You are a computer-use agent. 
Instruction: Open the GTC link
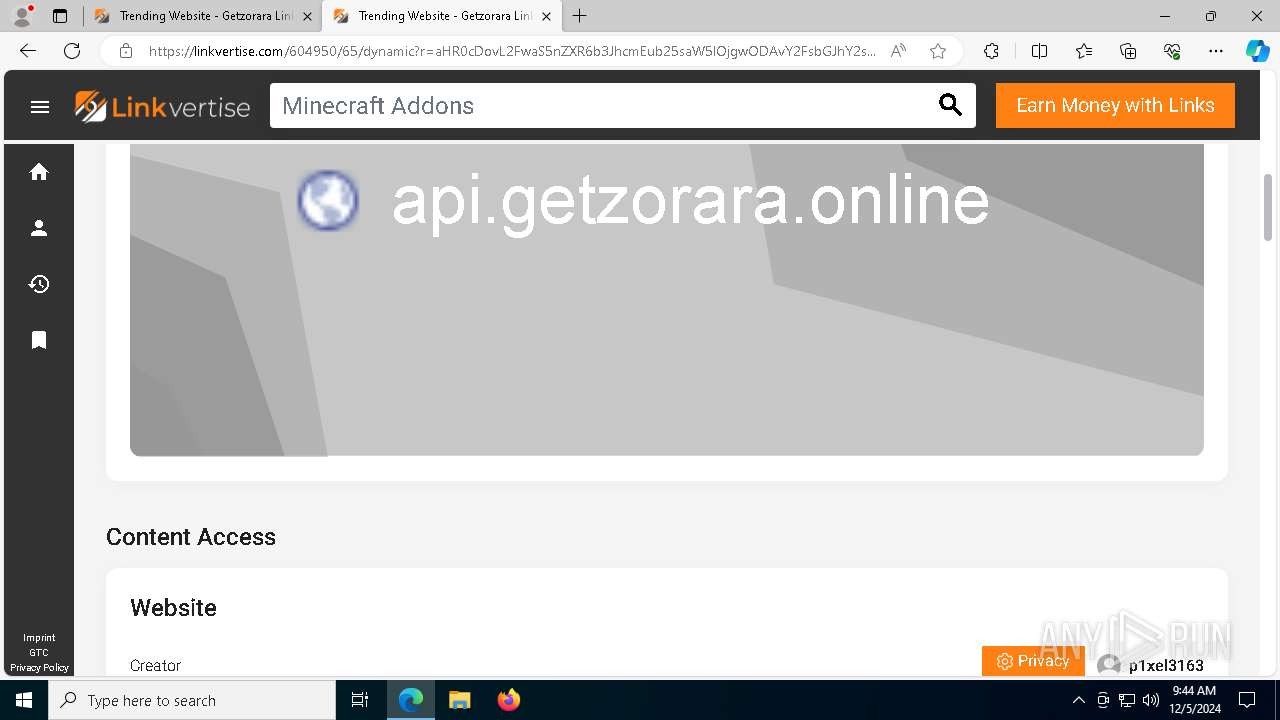39,653
